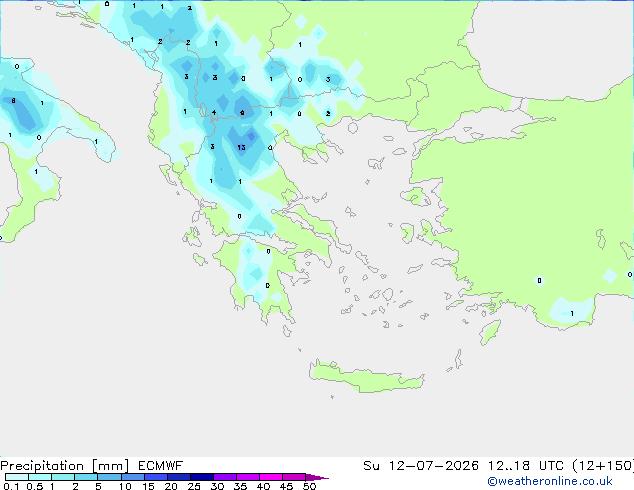This screenshot has height=490, width=634.
Task: Click the 'Su 12-07-2026' date text
Action: [421, 466]
